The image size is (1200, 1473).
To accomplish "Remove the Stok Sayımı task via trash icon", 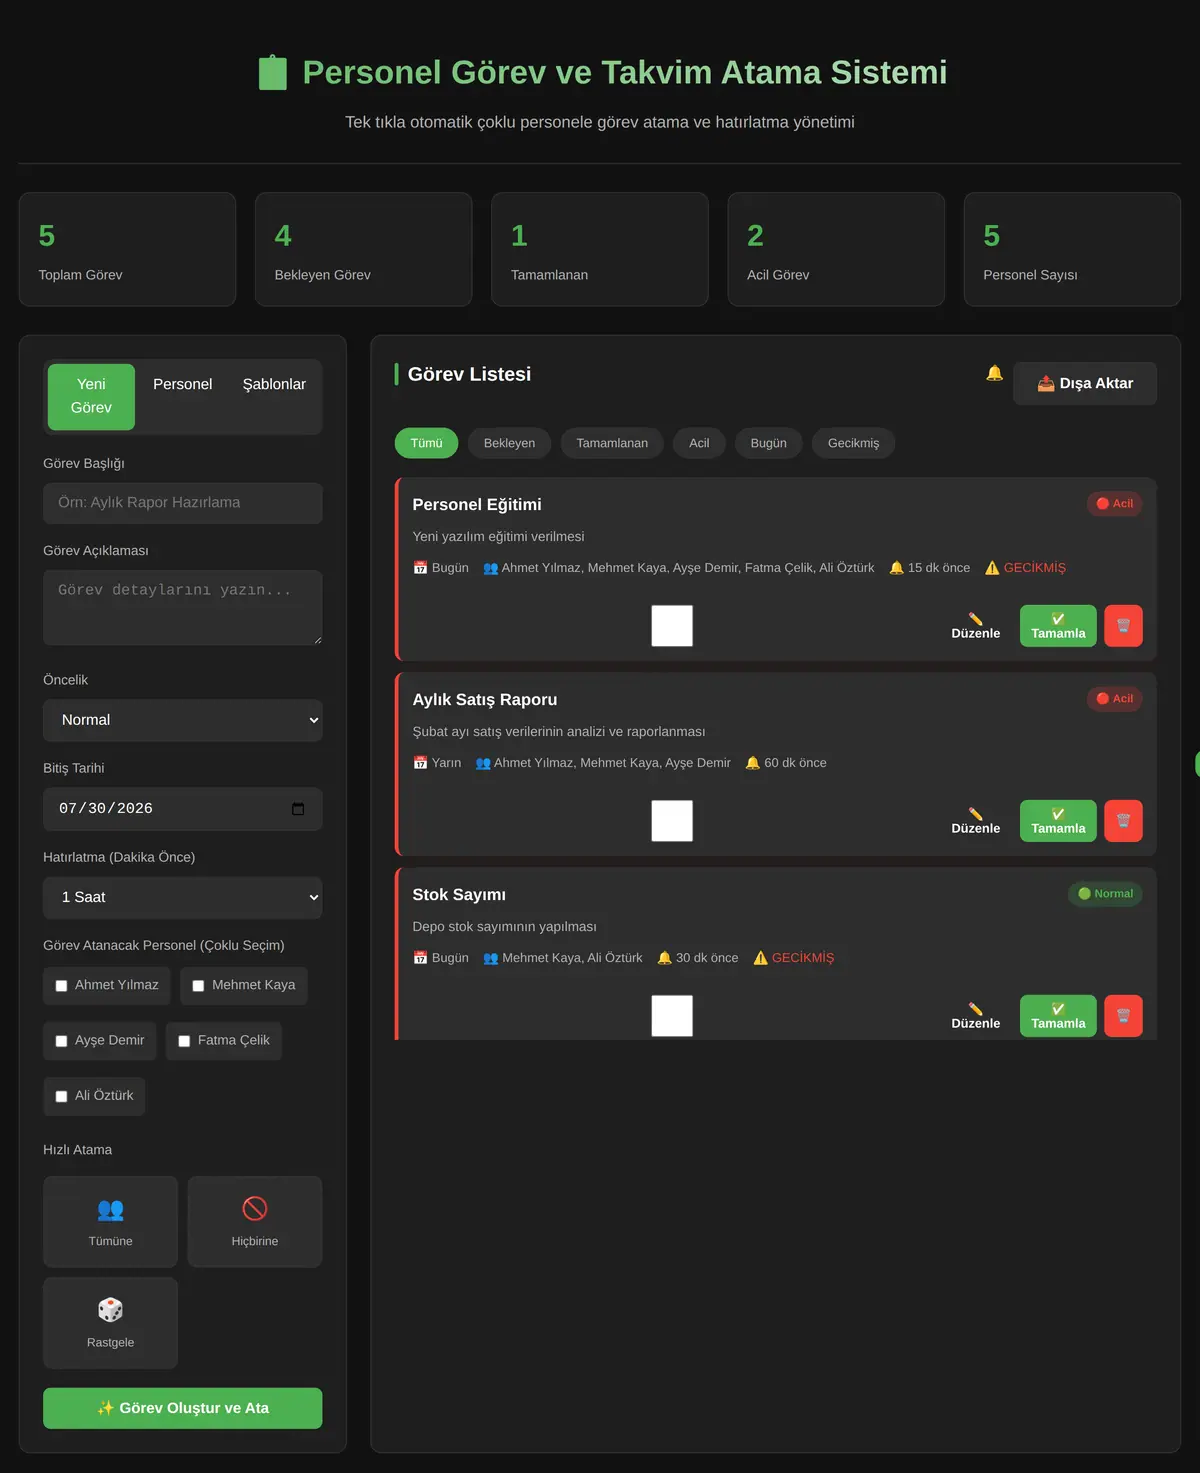I will pyautogui.click(x=1123, y=1016).
